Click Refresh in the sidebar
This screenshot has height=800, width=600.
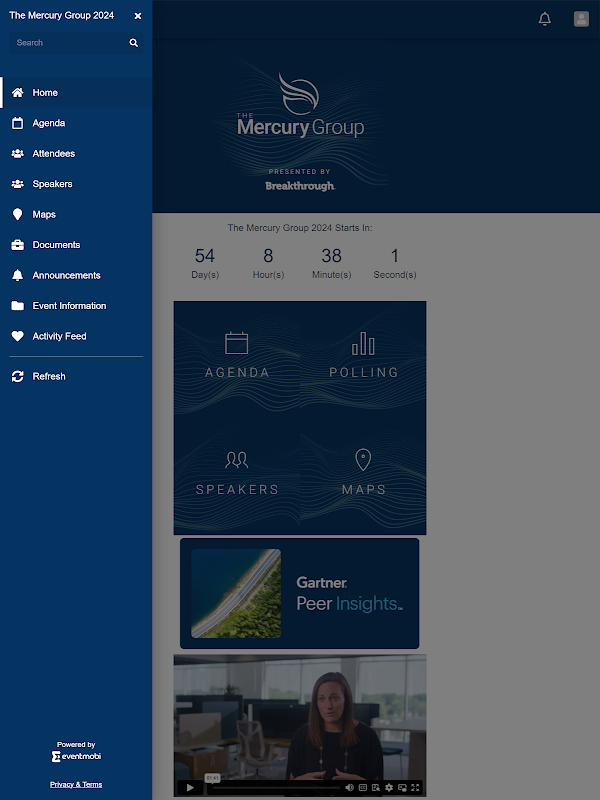(77, 377)
